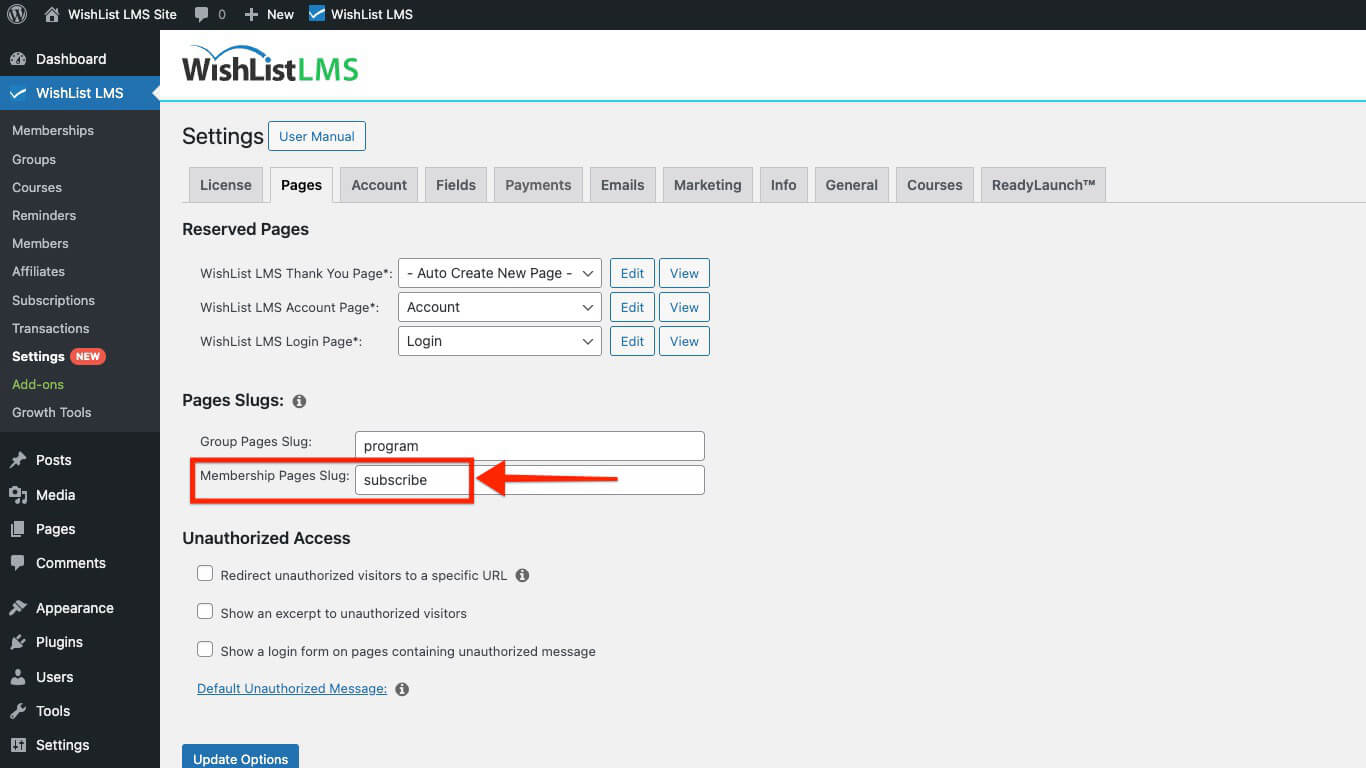The width and height of the screenshot is (1366, 768).
Task: Open the Account page selection dropdown
Action: tap(499, 307)
